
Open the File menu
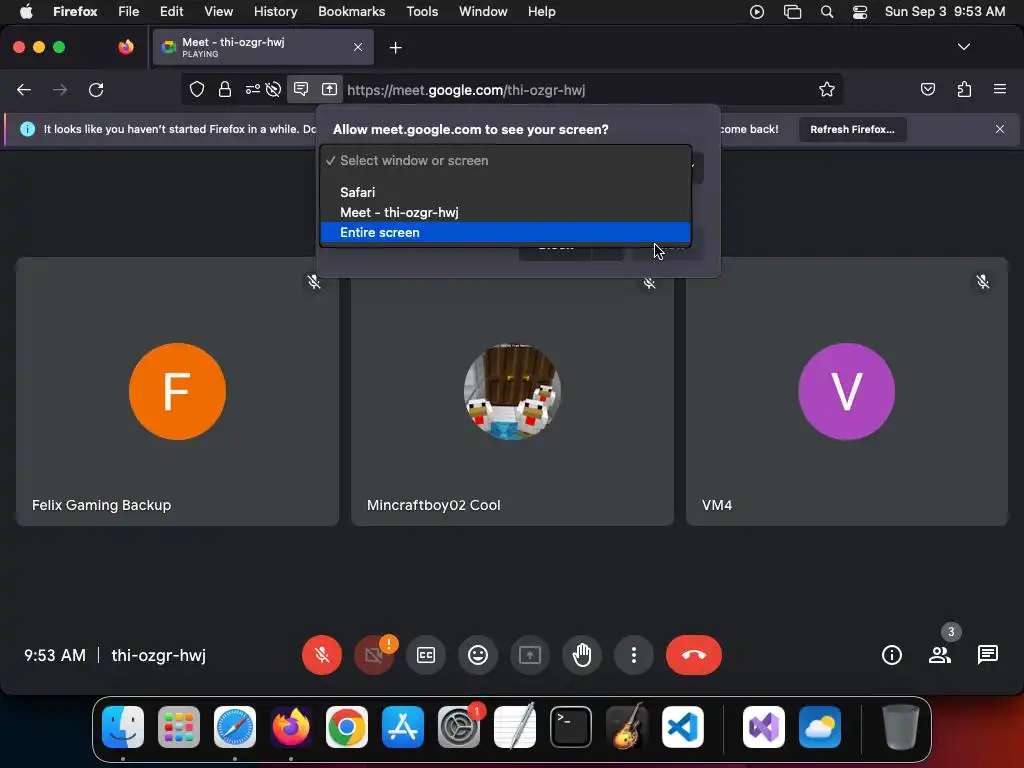tap(129, 12)
